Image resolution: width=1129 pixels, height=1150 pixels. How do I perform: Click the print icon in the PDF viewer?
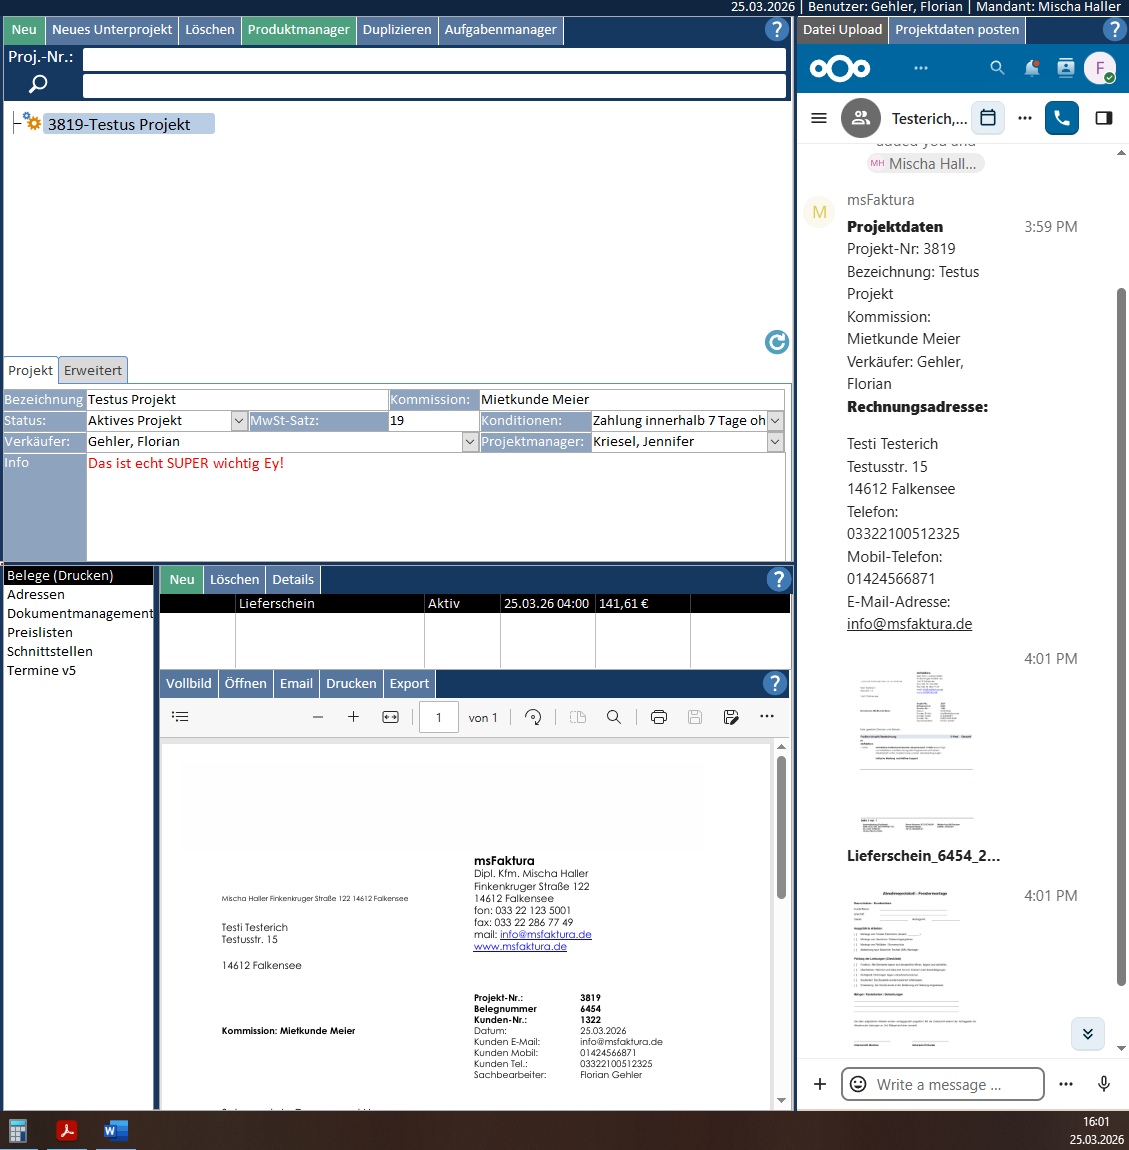pyautogui.click(x=658, y=717)
